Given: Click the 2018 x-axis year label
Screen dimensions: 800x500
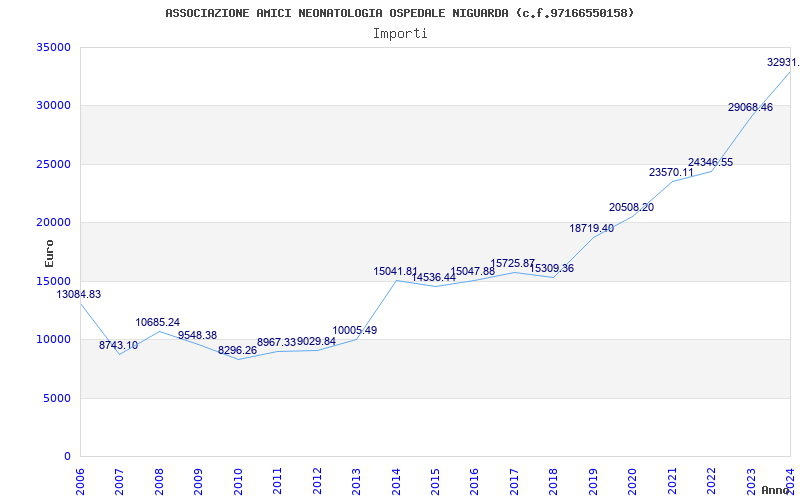Looking at the screenshot, I should pyautogui.click(x=554, y=480).
